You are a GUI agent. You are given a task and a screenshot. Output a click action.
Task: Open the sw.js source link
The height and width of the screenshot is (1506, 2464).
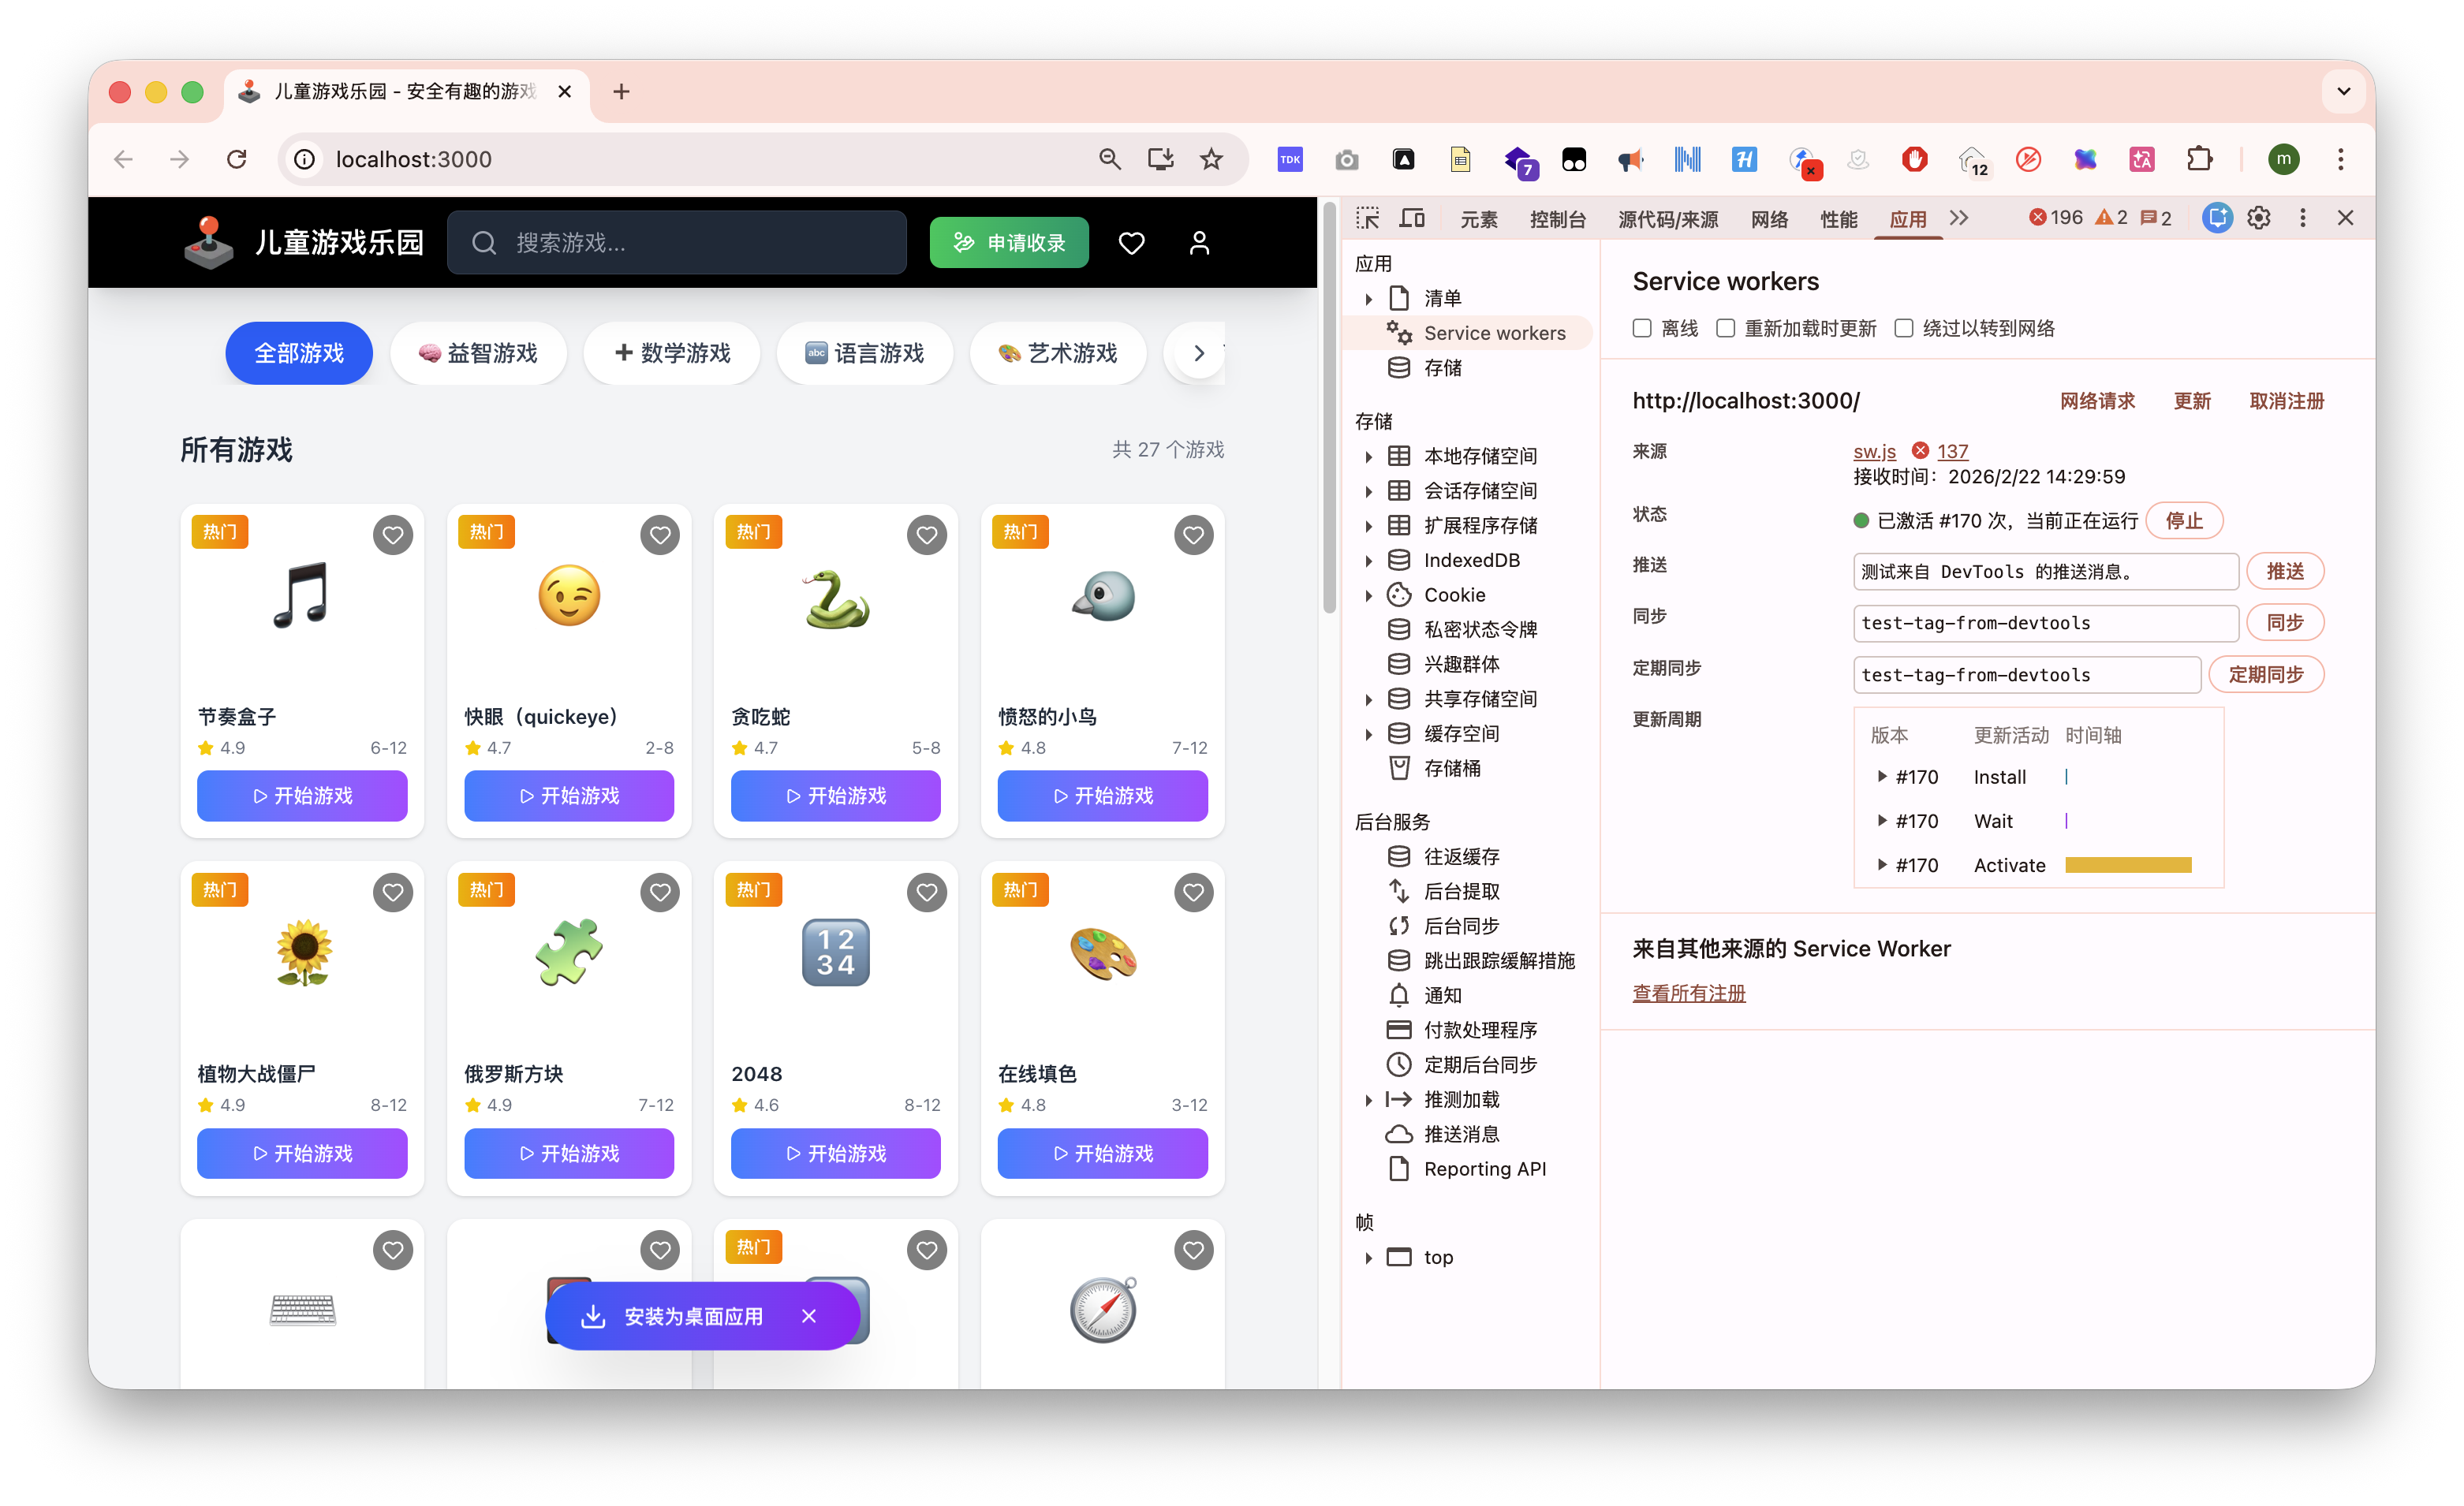(x=1873, y=451)
